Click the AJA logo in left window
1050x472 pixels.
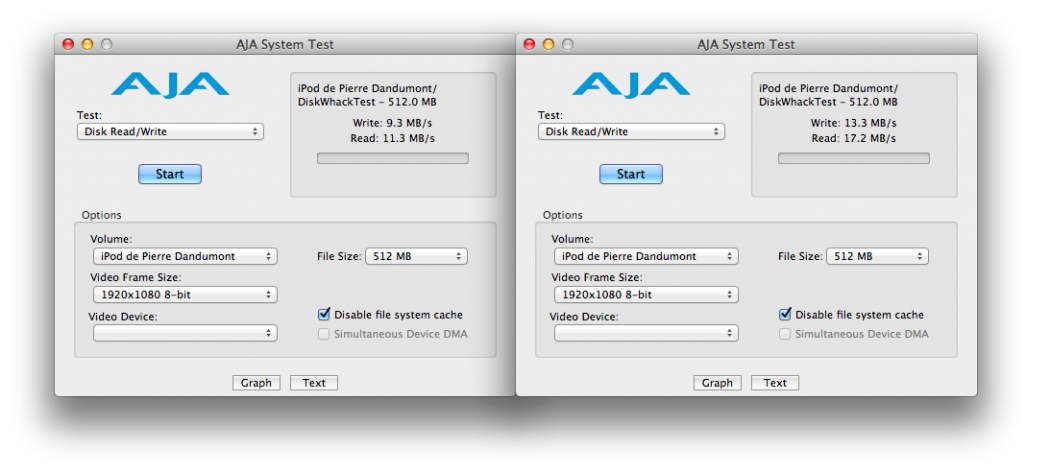pos(170,85)
